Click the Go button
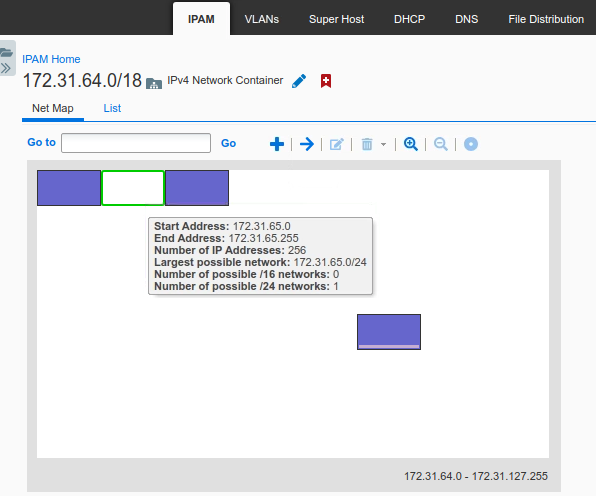596x496 pixels. pyautogui.click(x=228, y=143)
